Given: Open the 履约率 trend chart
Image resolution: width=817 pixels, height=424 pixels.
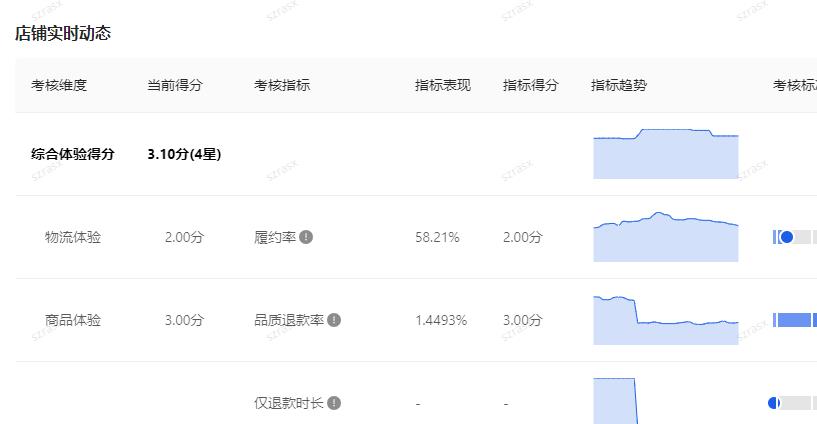Looking at the screenshot, I should coord(665,237).
